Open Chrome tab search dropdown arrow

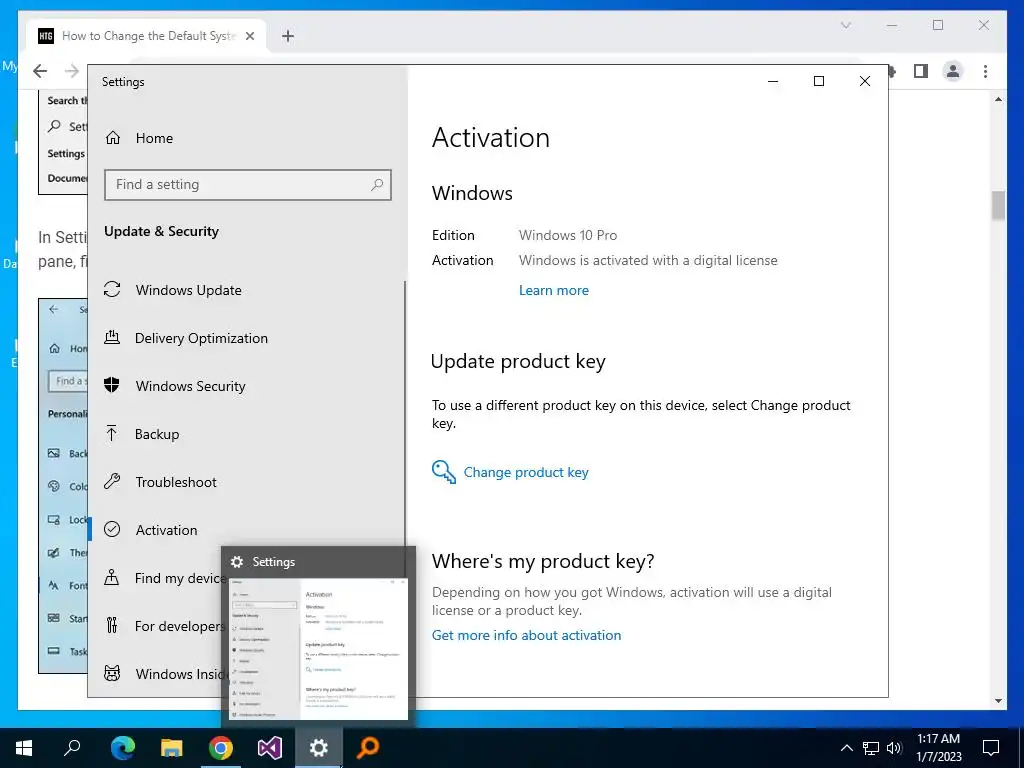tap(846, 25)
